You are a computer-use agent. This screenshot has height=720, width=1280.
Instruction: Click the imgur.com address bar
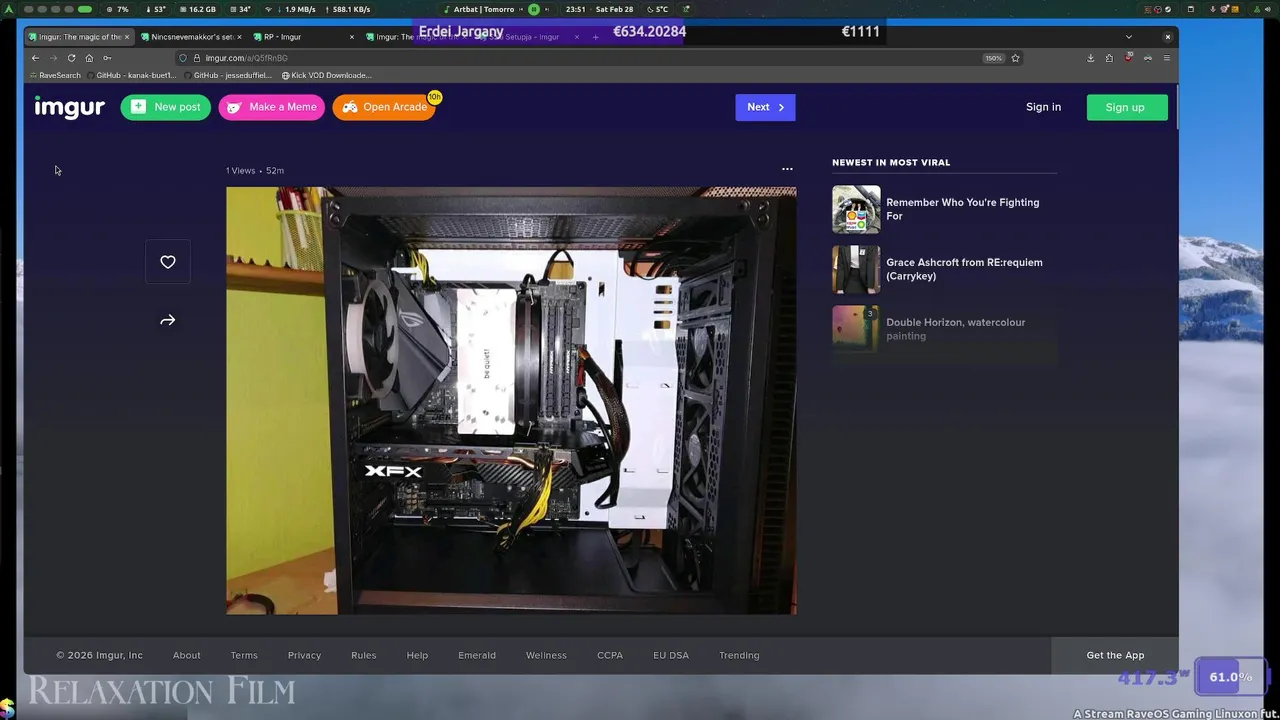pyautogui.click(x=600, y=58)
